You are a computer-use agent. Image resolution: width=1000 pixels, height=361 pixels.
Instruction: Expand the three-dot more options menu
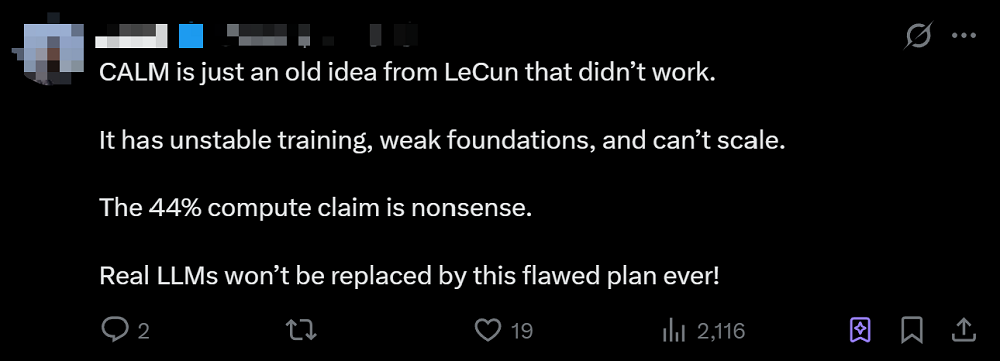(x=964, y=36)
